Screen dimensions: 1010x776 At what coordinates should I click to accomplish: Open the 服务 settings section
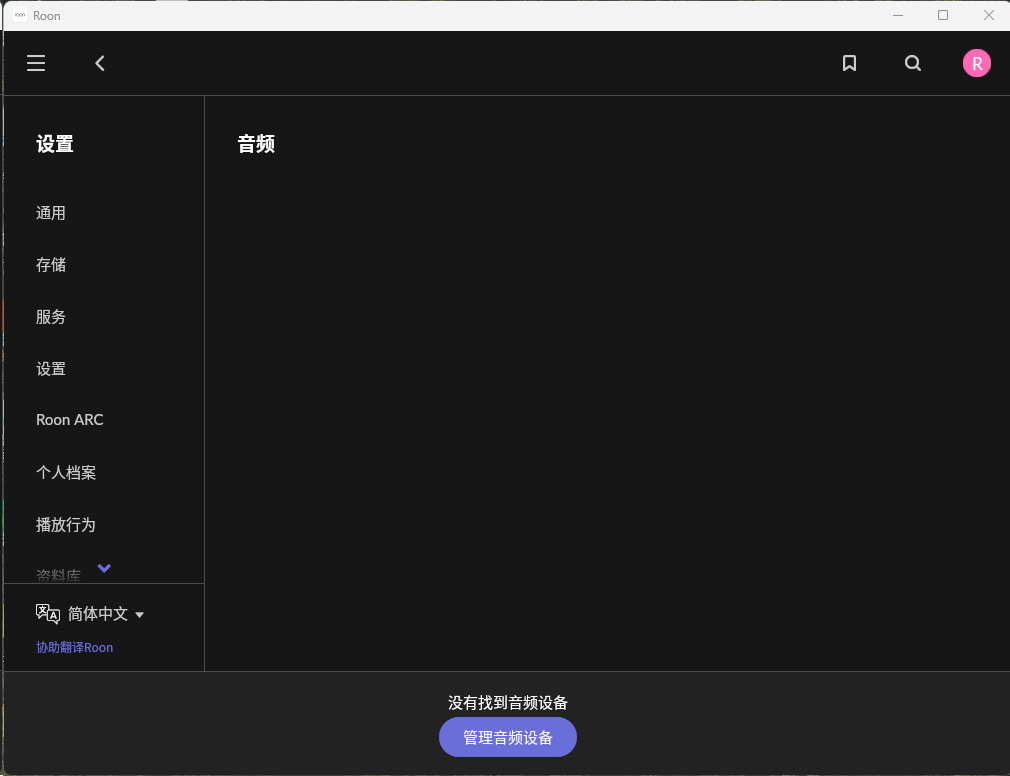point(51,317)
